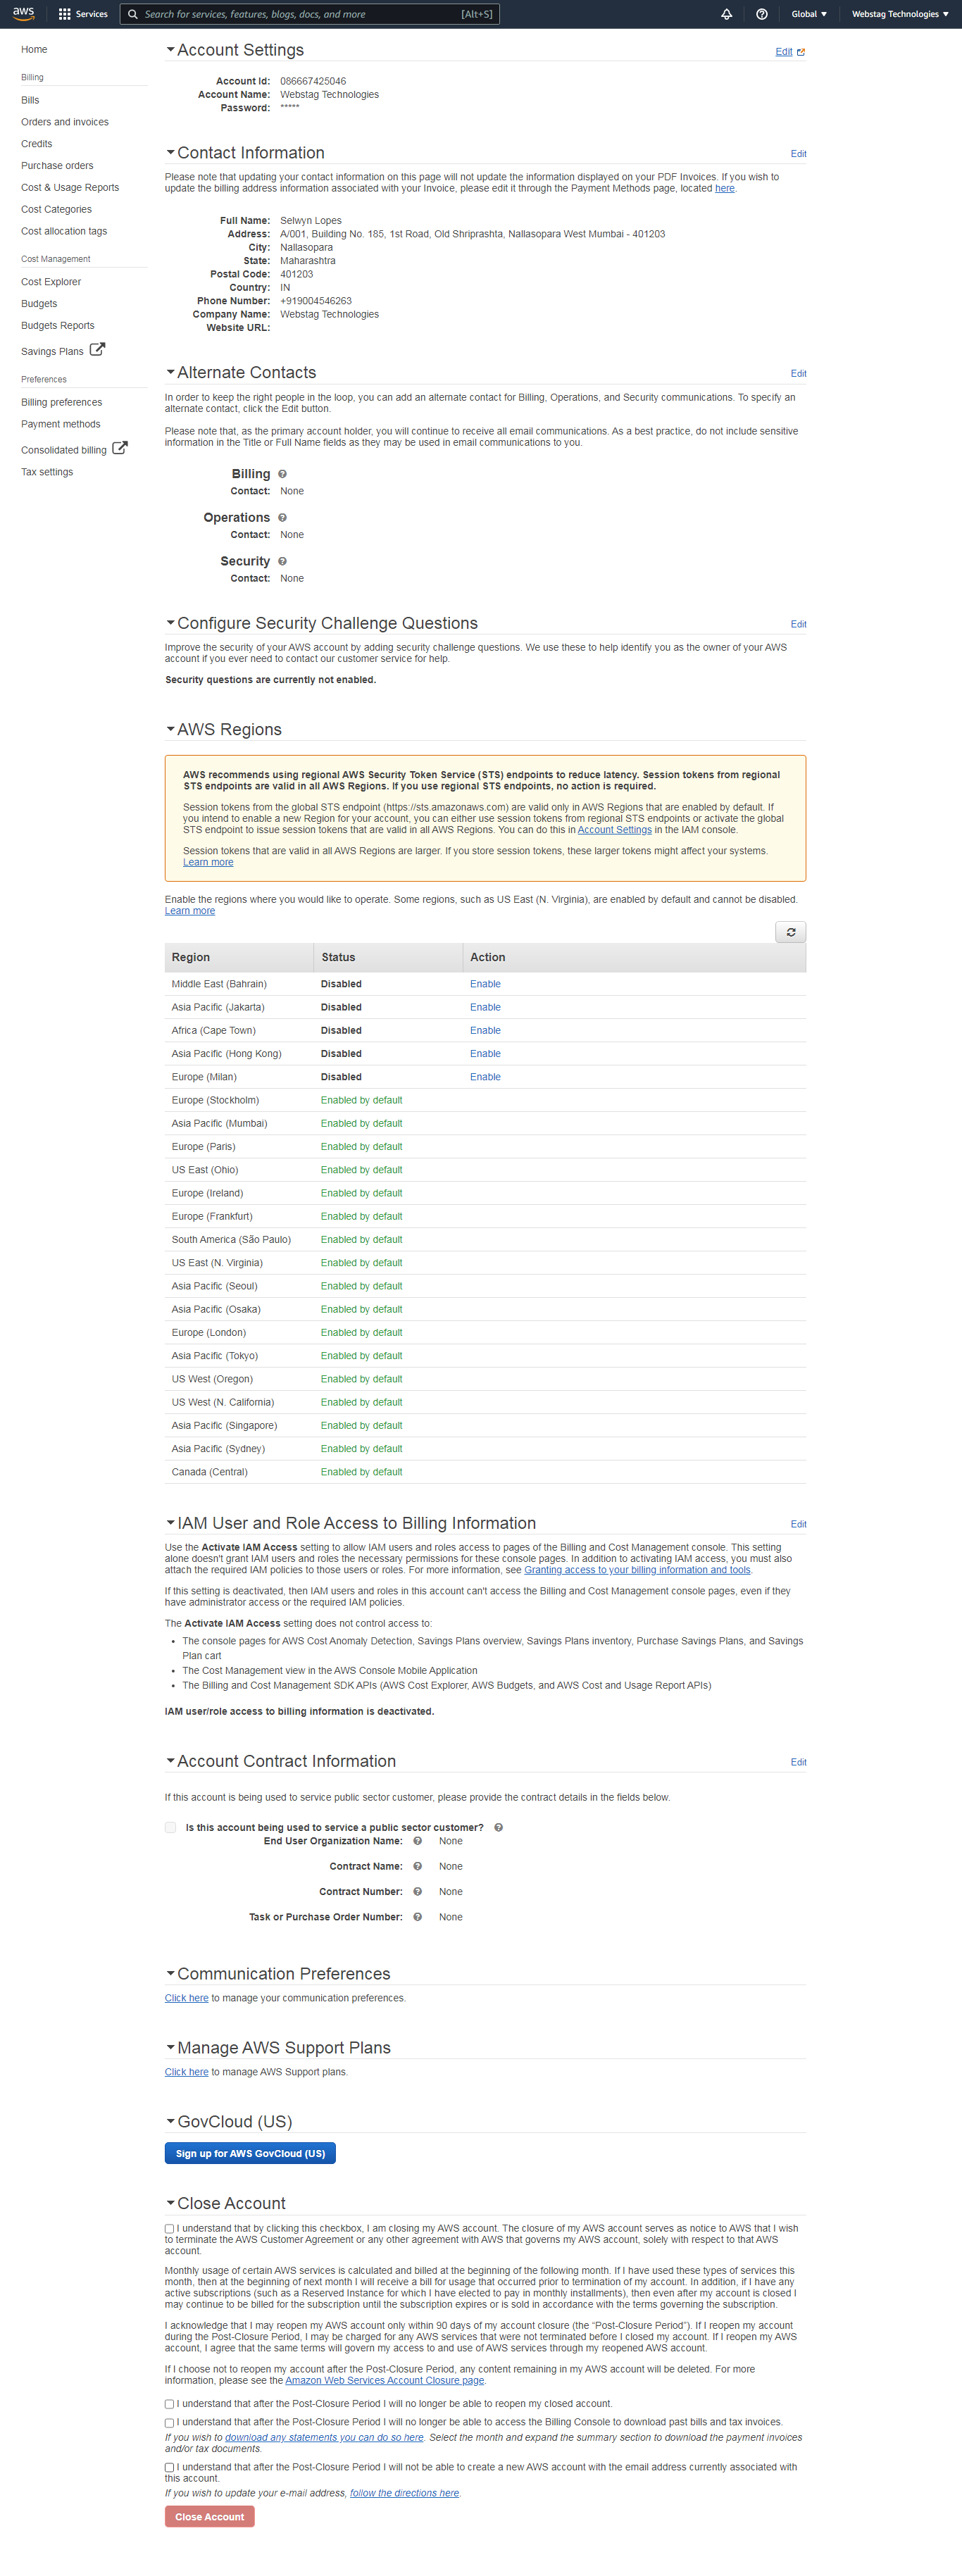Click Sign up for AWS GovCloud (US)
This screenshot has height=2576, width=962.
point(250,2153)
